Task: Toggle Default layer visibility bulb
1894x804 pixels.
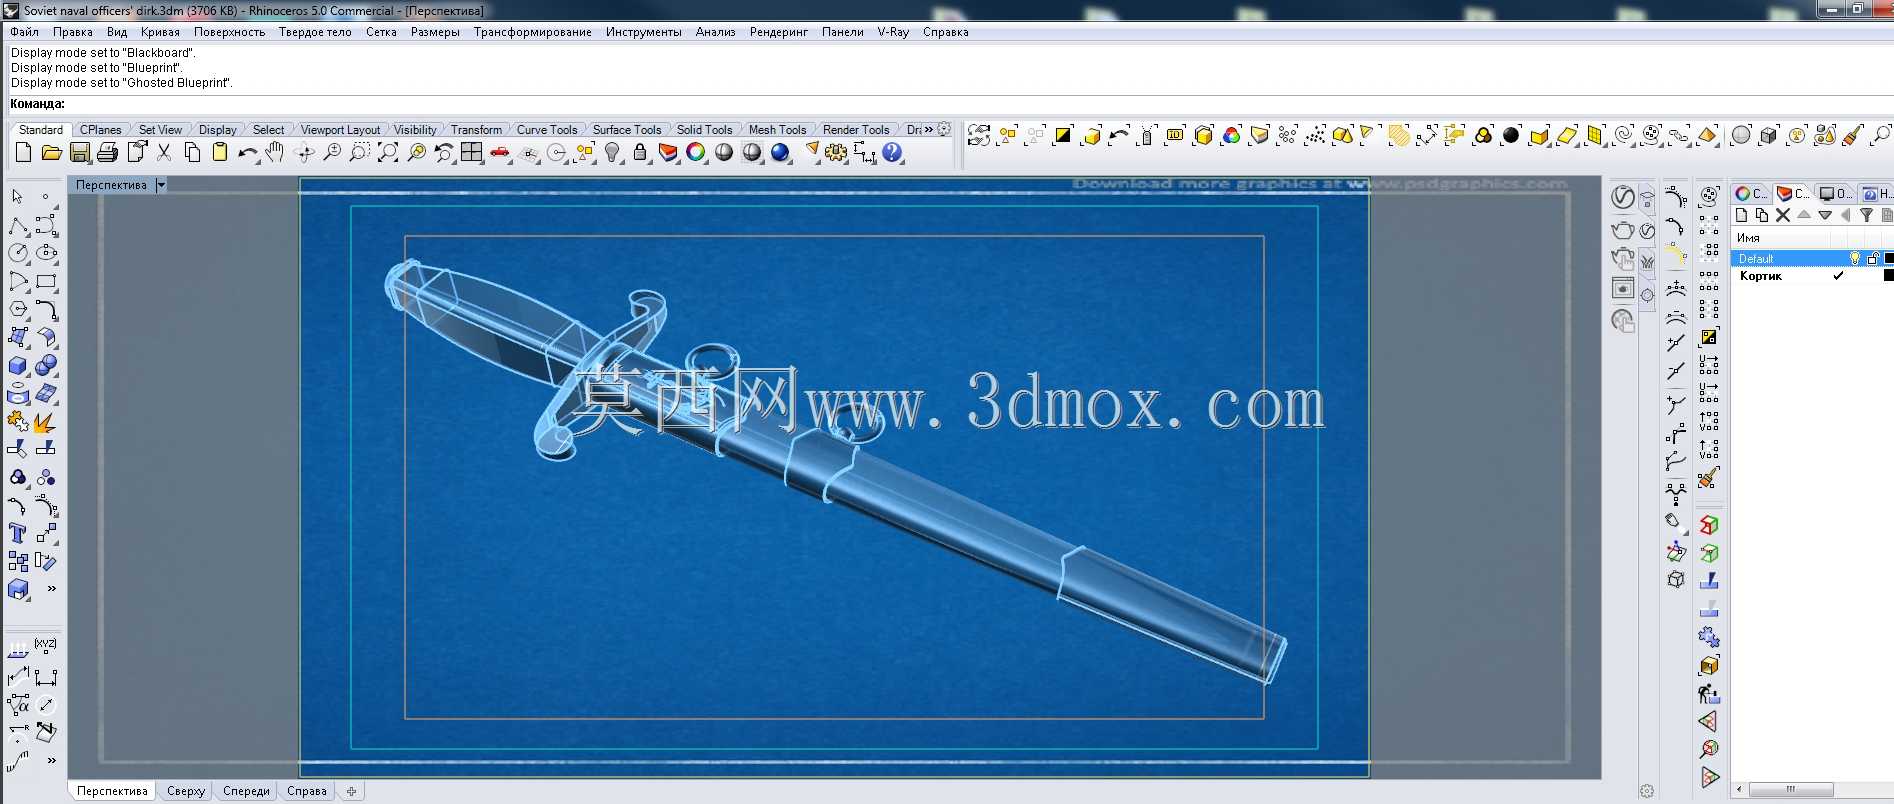Action: click(1855, 258)
